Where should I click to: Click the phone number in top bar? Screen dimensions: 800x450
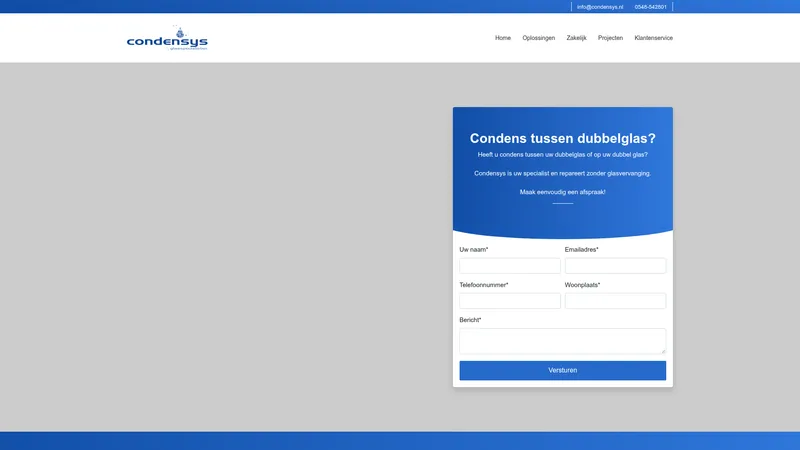tap(651, 7)
